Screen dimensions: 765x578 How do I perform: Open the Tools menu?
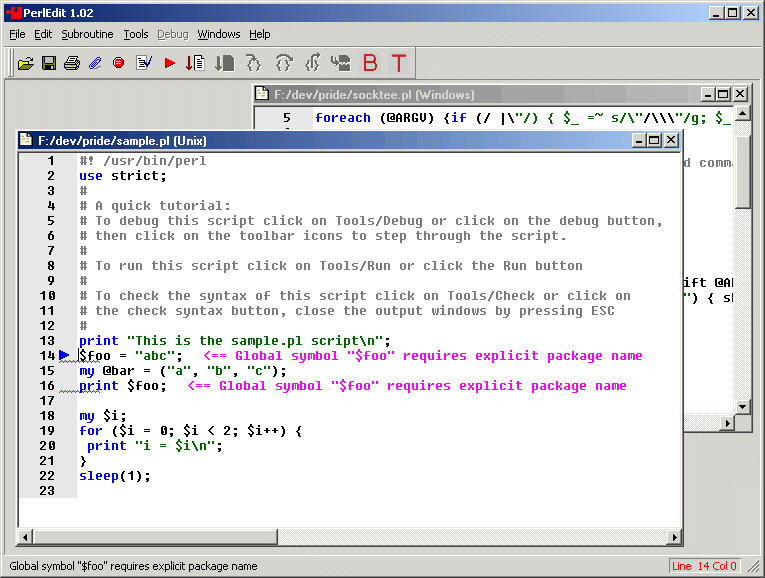tap(136, 34)
